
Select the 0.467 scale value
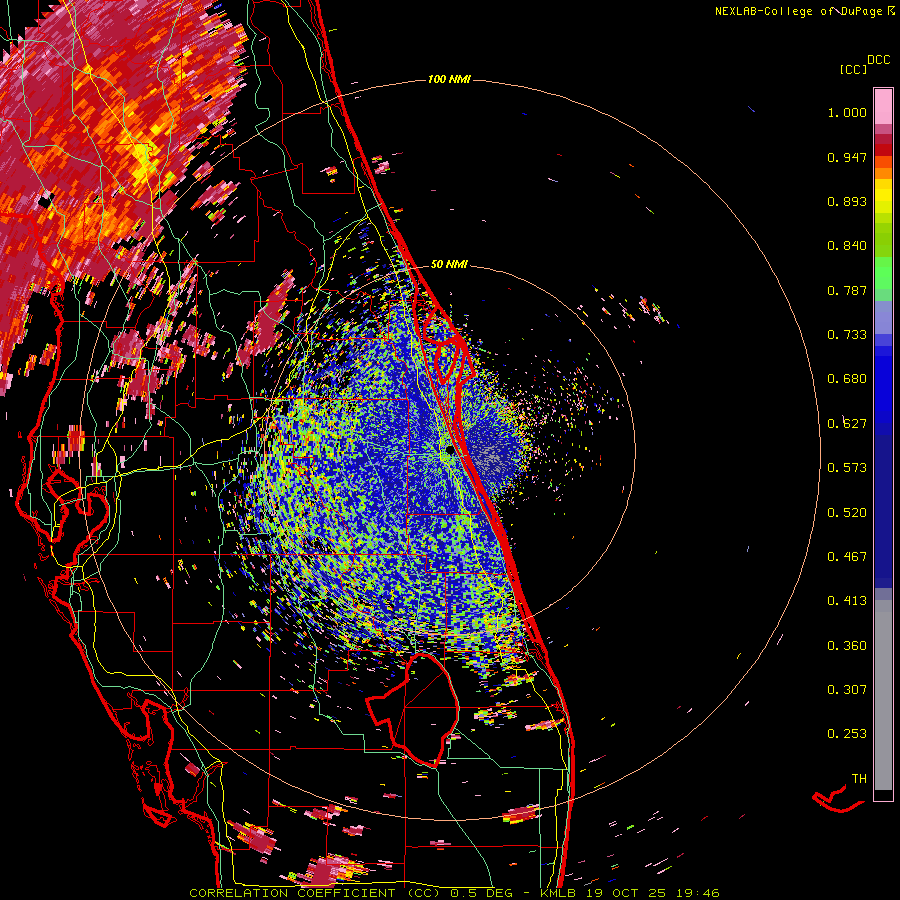point(847,557)
